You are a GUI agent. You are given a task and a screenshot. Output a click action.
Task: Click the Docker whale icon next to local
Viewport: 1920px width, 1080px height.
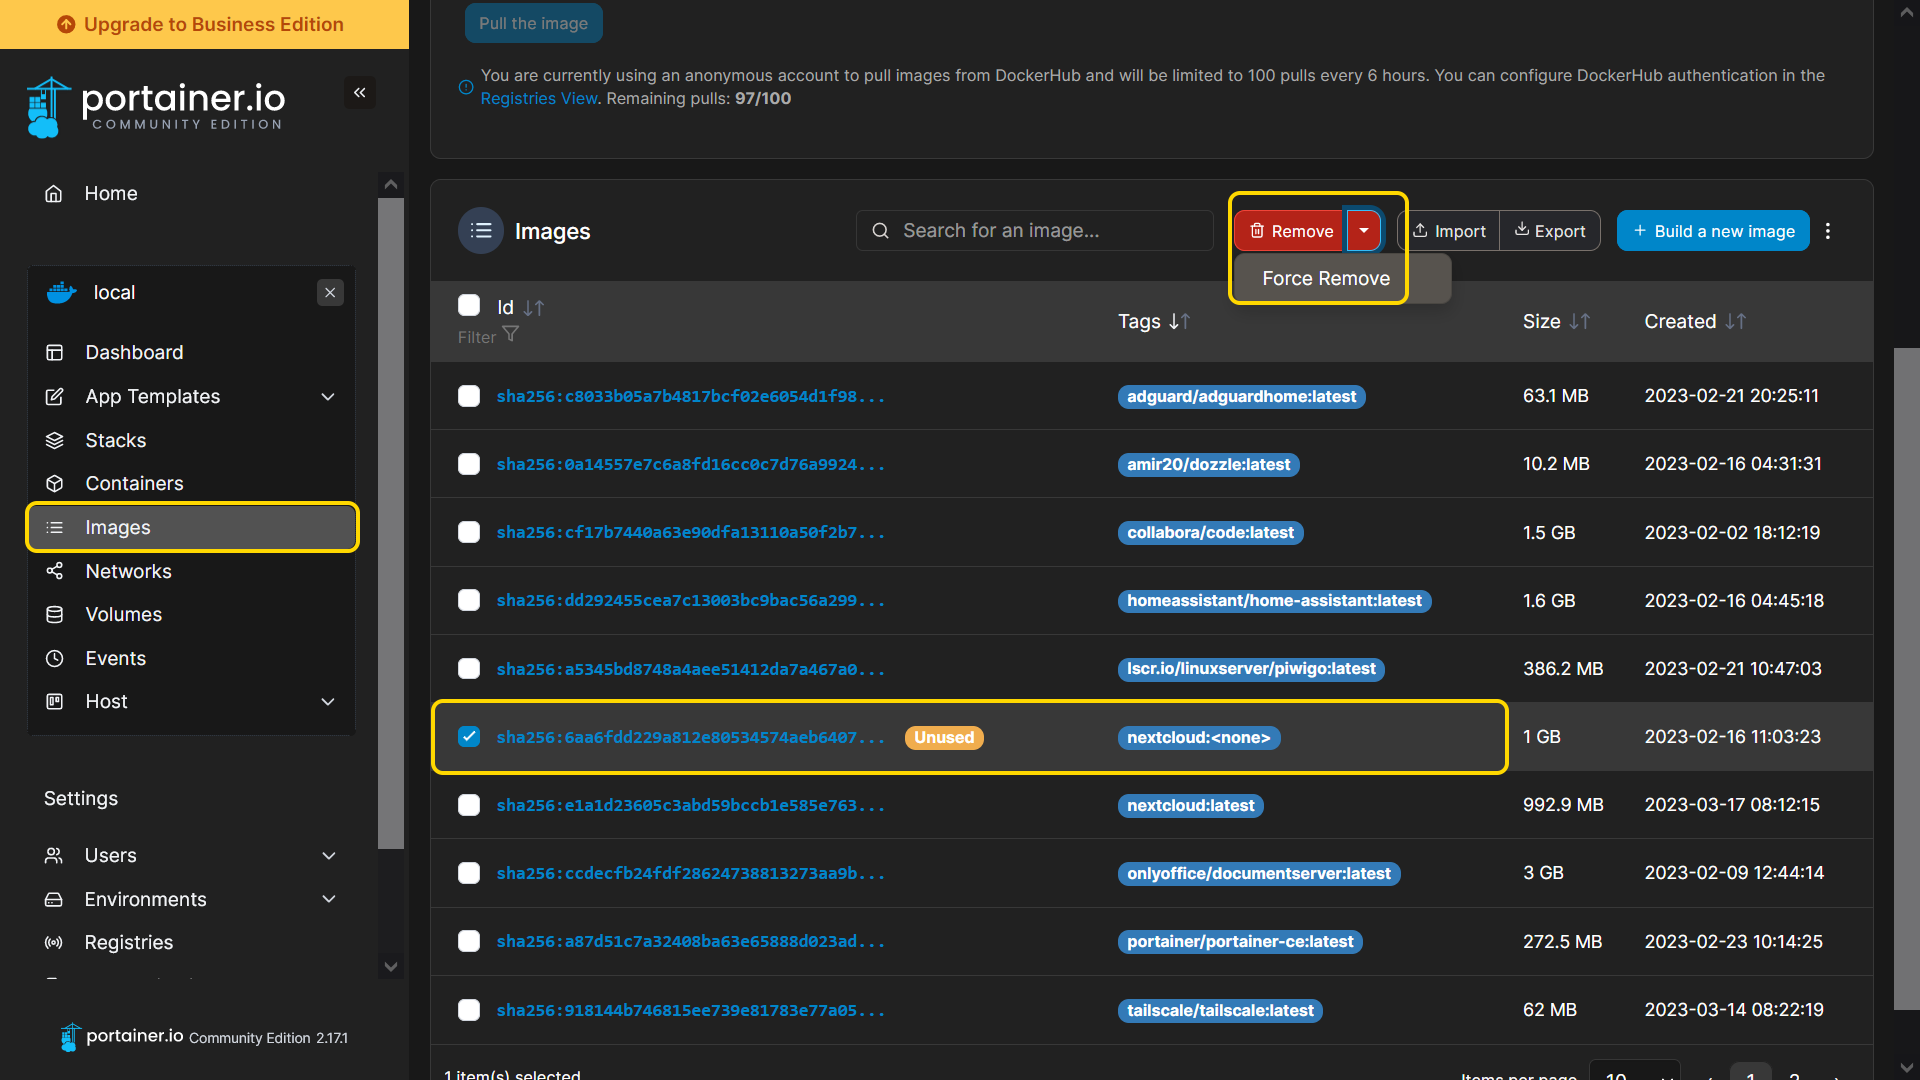pos(62,293)
